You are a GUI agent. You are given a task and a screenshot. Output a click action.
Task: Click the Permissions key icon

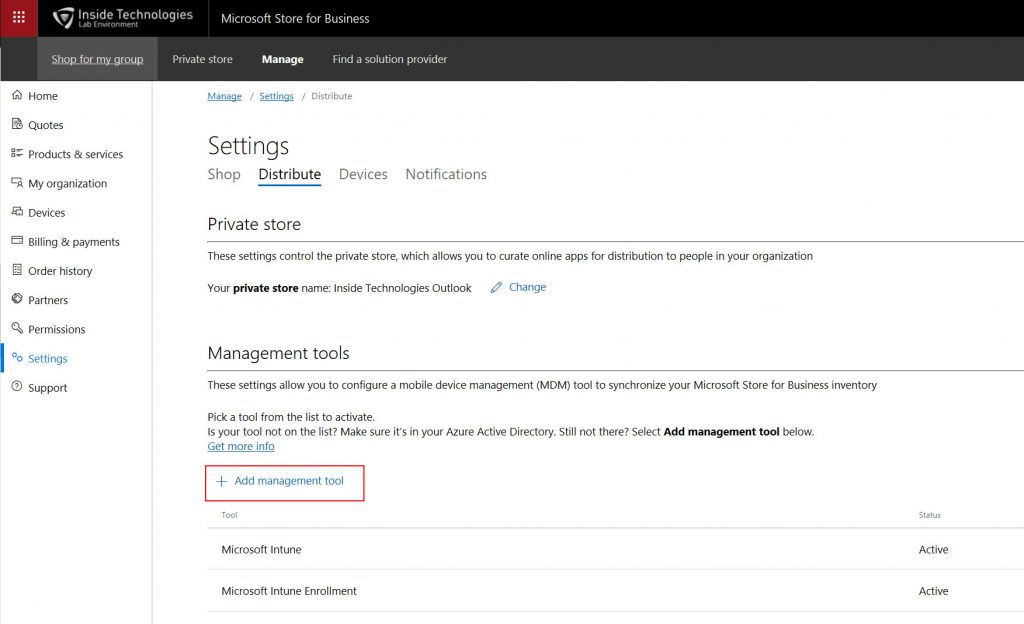click(x=17, y=328)
